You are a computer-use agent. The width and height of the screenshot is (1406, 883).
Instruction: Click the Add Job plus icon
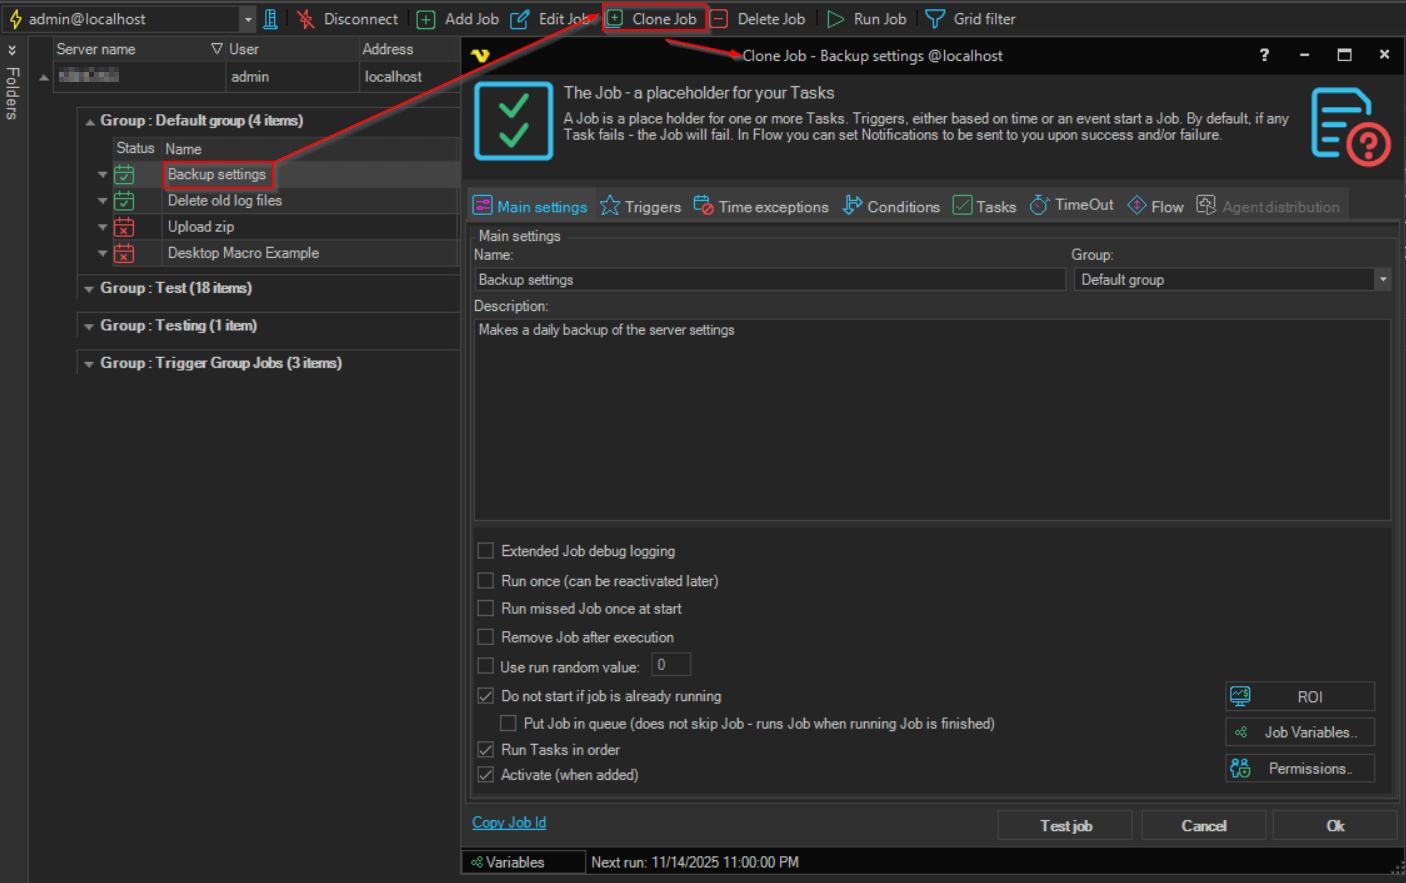coord(426,19)
